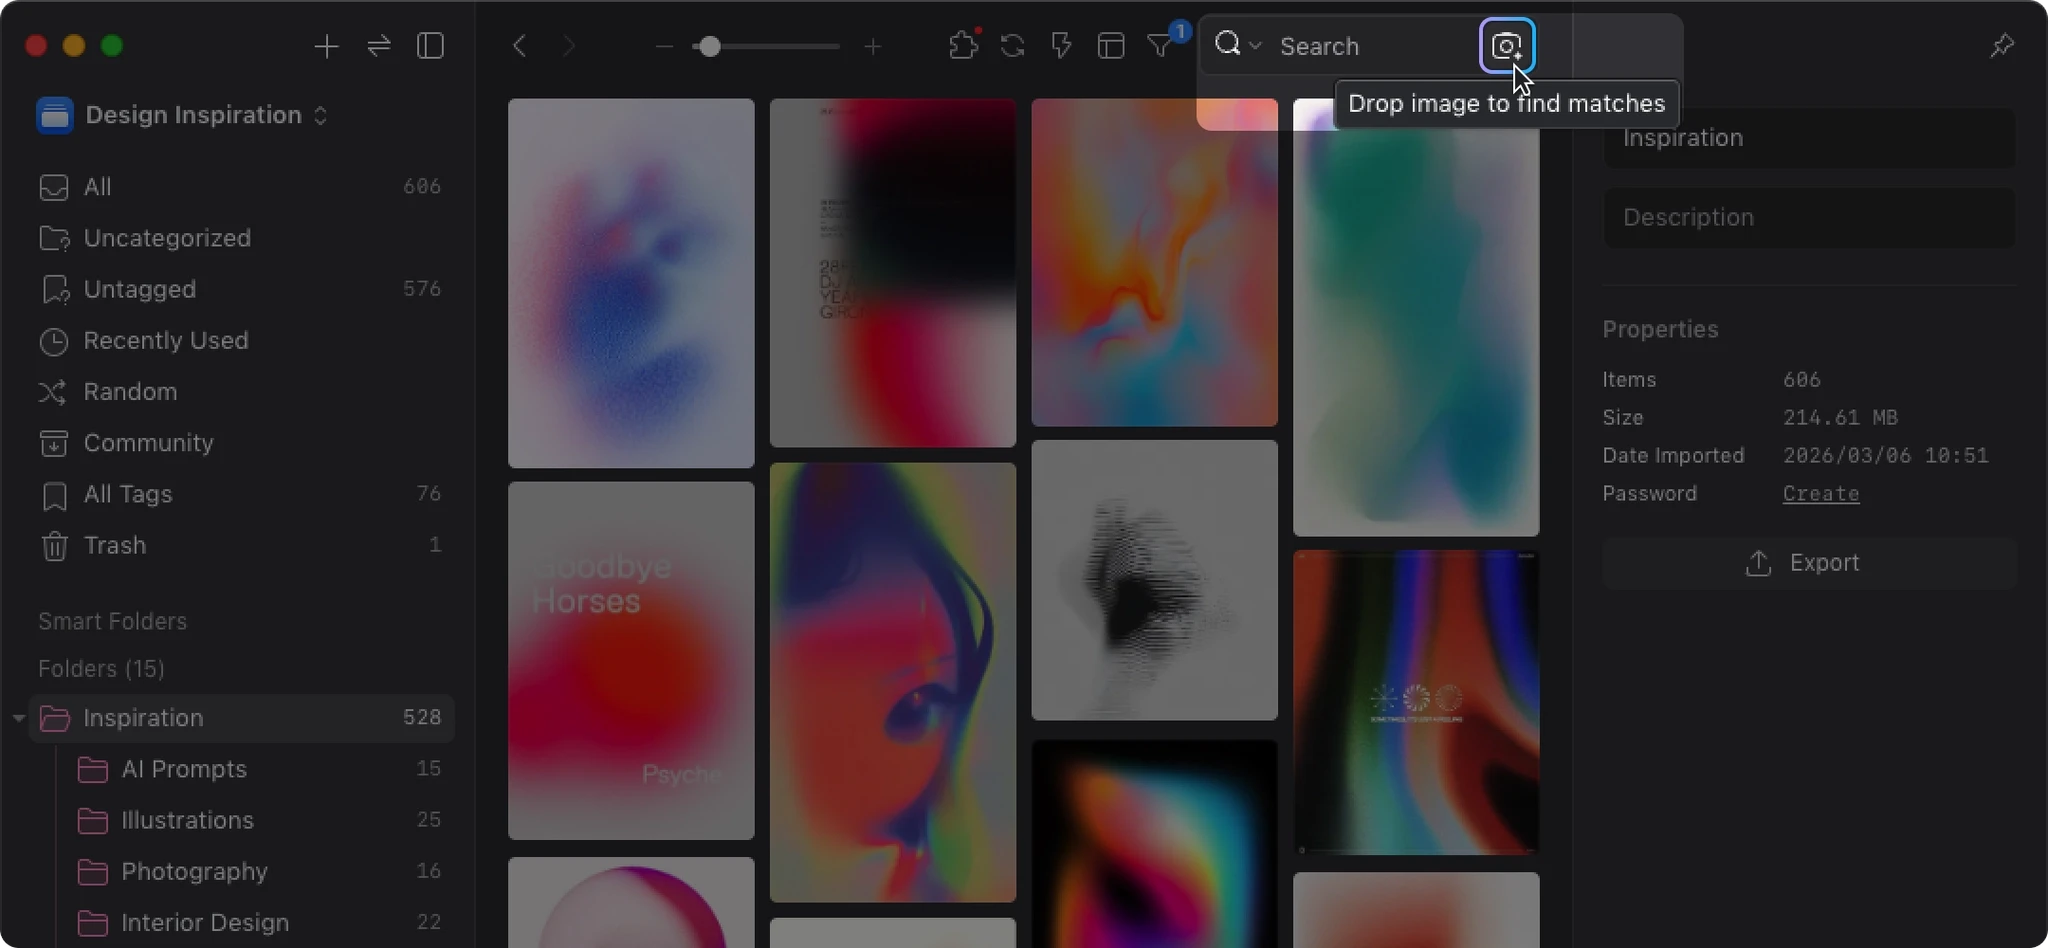Pin the inspector panel
This screenshot has height=948, width=2048.
coord(2001,46)
